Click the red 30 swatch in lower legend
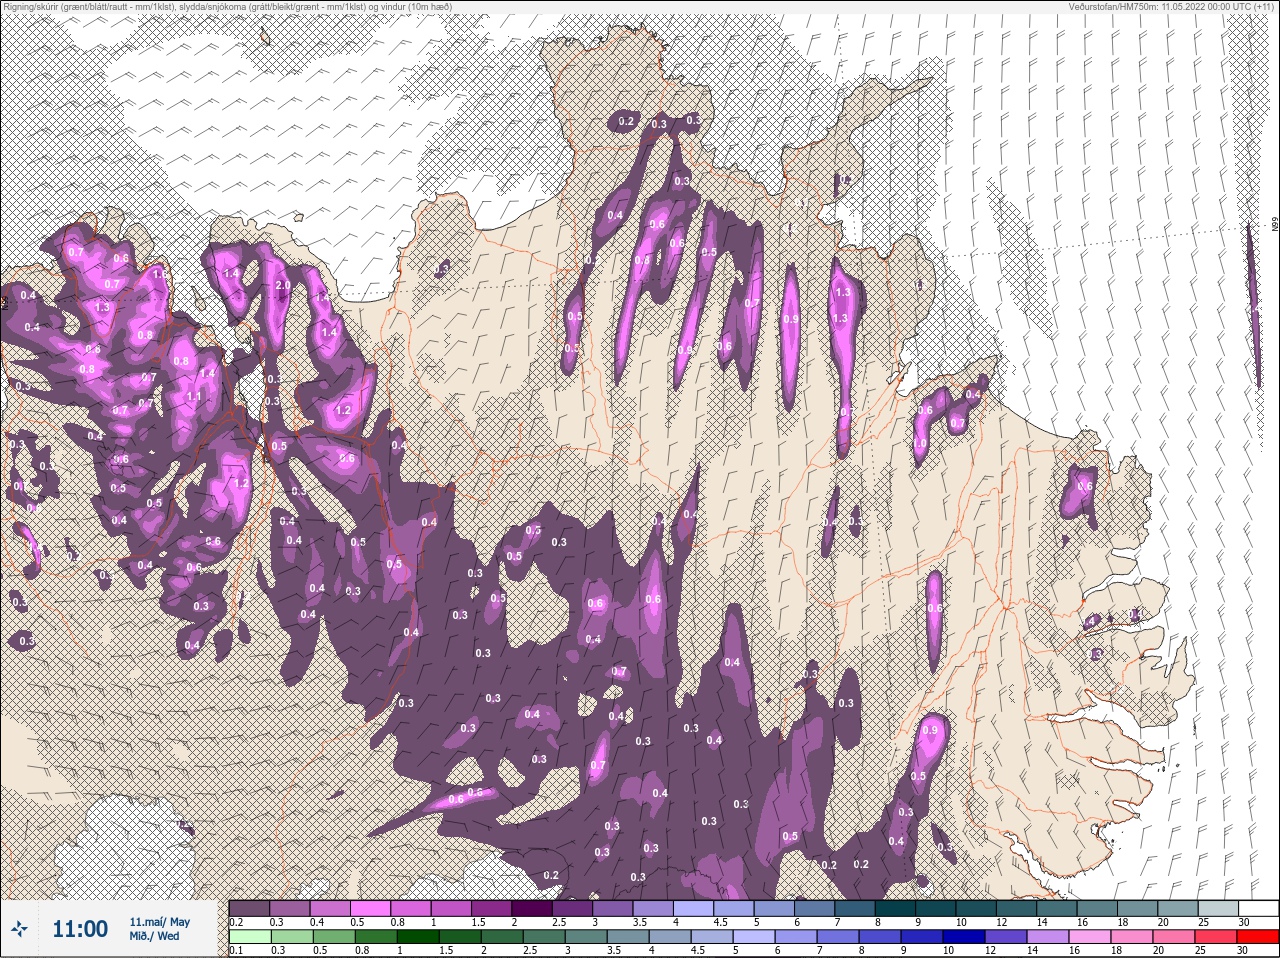Image resolution: width=1280 pixels, height=958 pixels. (x=1259, y=936)
